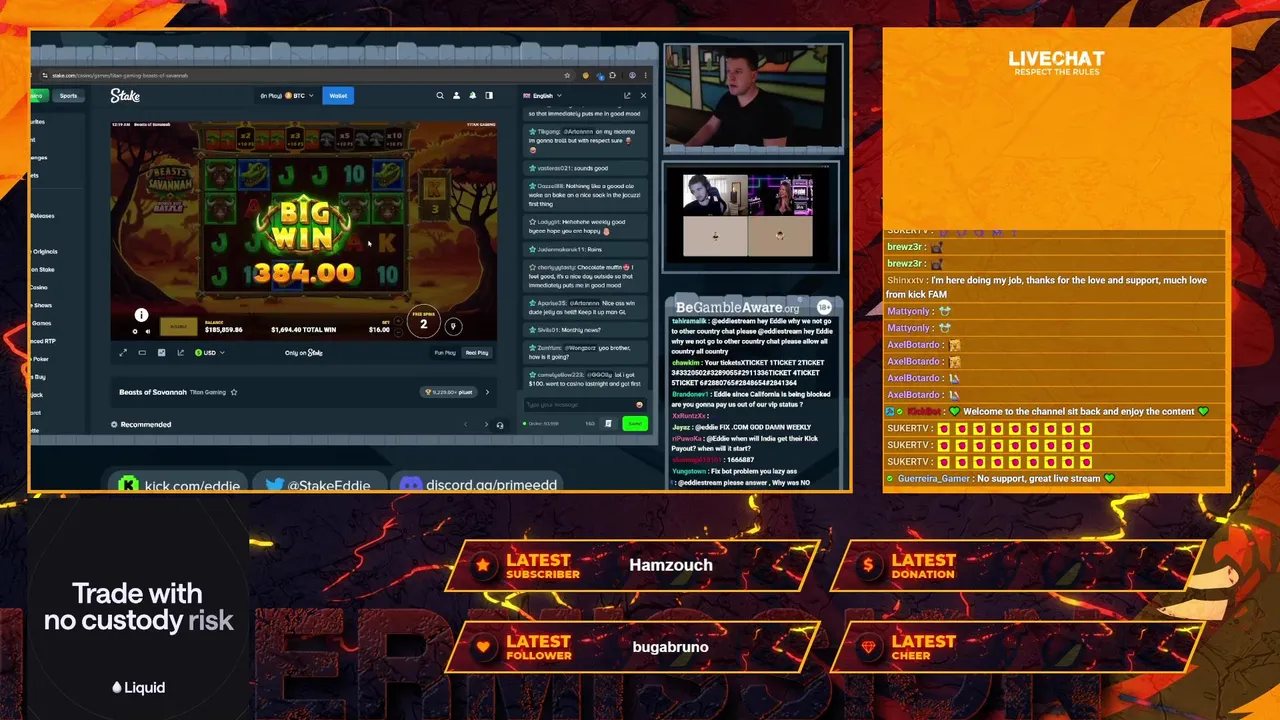The width and height of the screenshot is (1280, 720).
Task: Switch to Real Play mode
Action: (x=477, y=353)
